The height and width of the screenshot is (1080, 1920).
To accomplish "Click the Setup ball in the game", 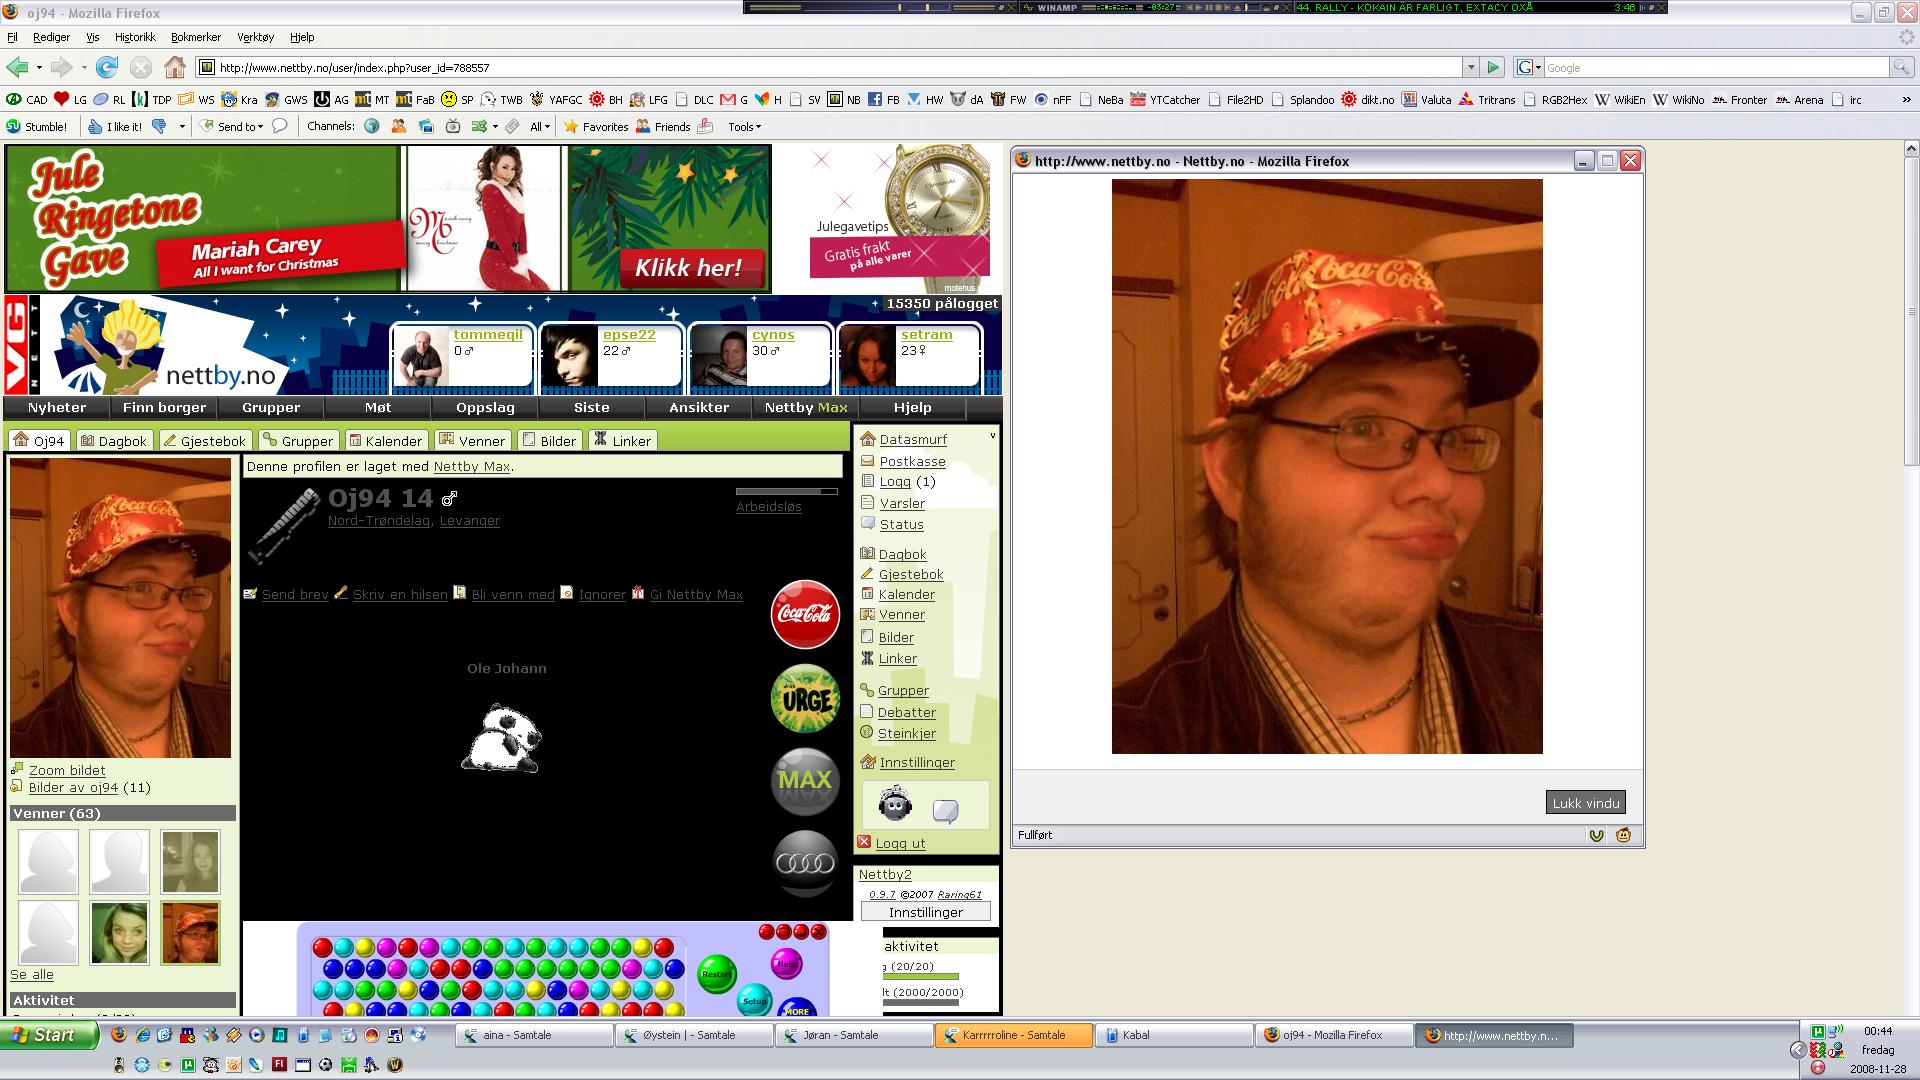I will point(755,1000).
